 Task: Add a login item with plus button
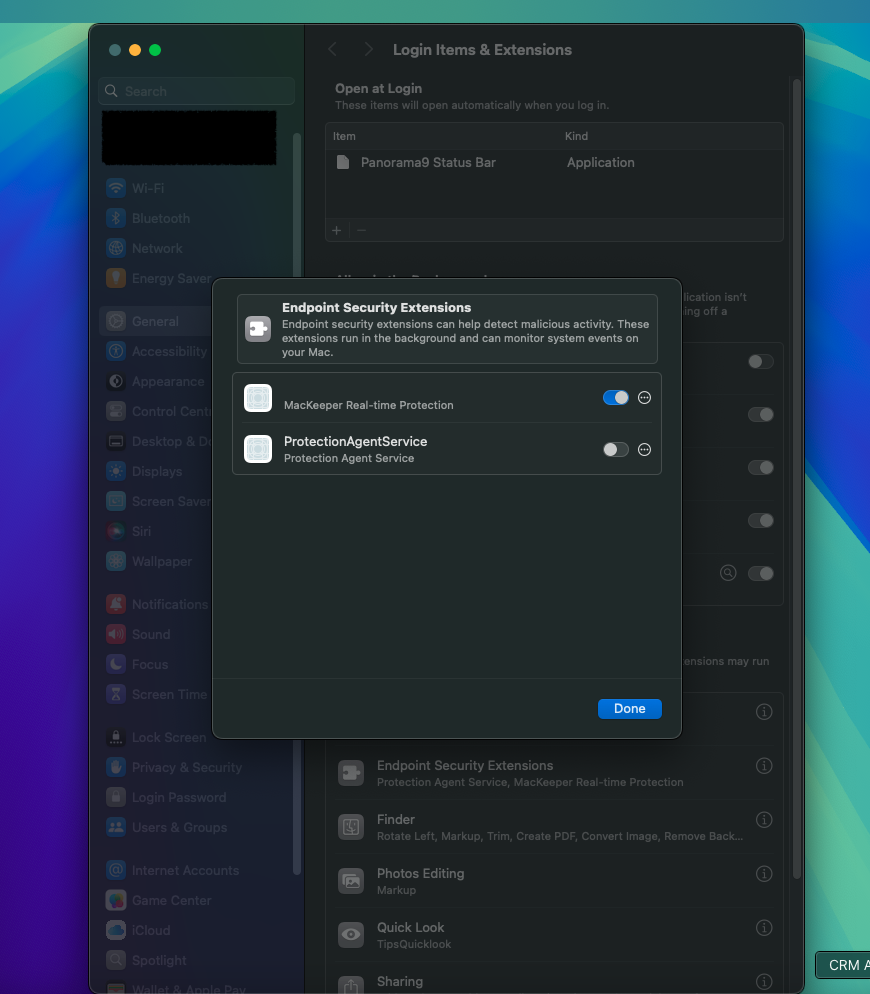pyautogui.click(x=337, y=231)
